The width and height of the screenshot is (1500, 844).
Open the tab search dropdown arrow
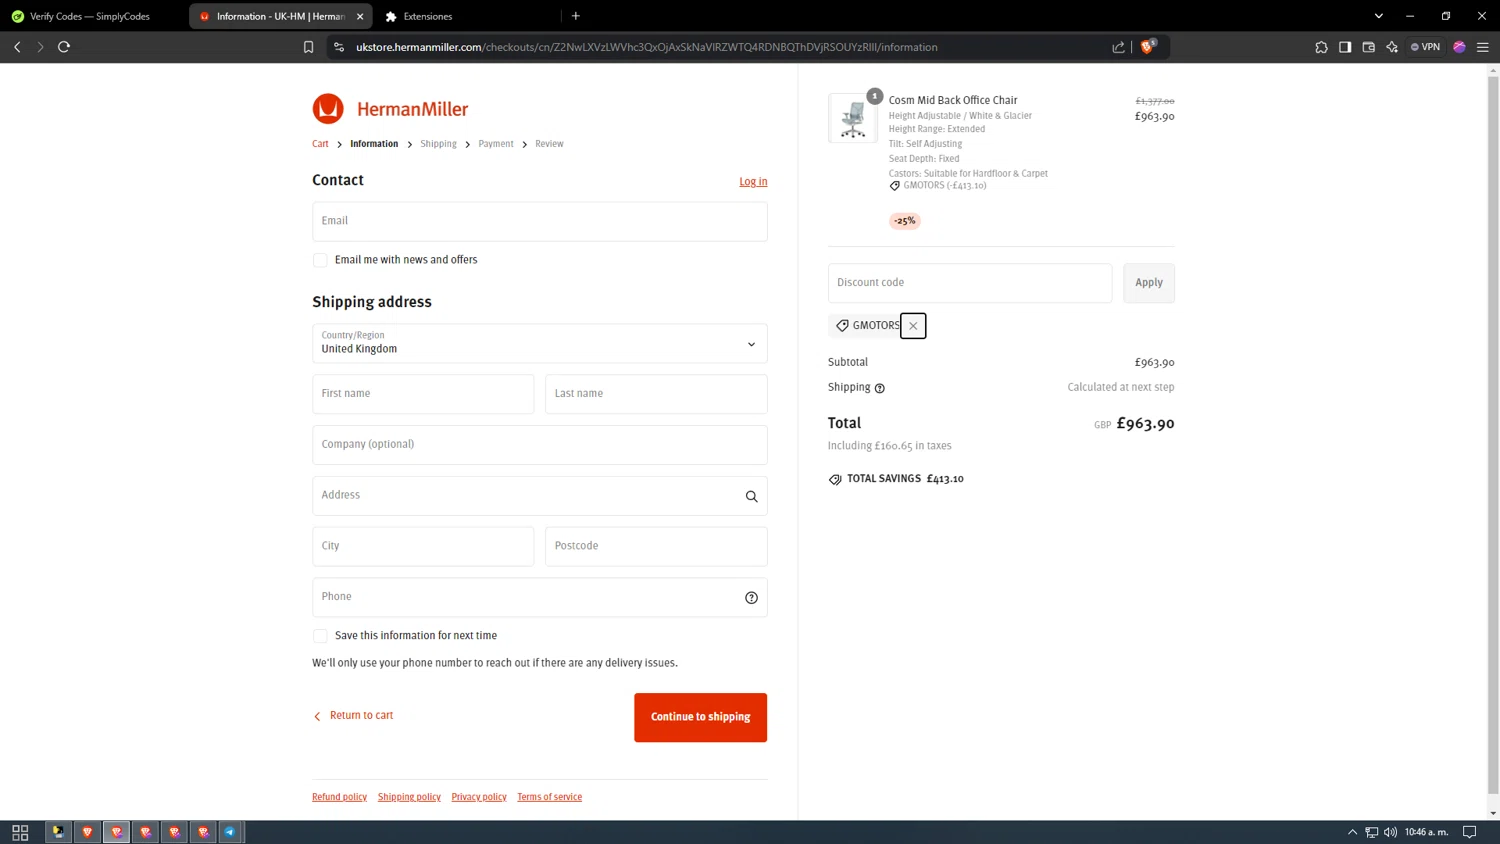pyautogui.click(x=1379, y=16)
